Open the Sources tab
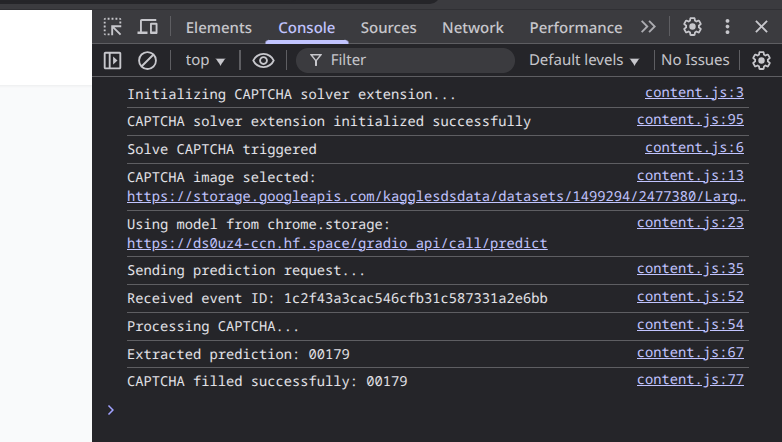Image resolution: width=782 pixels, height=442 pixels. pyautogui.click(x=389, y=28)
